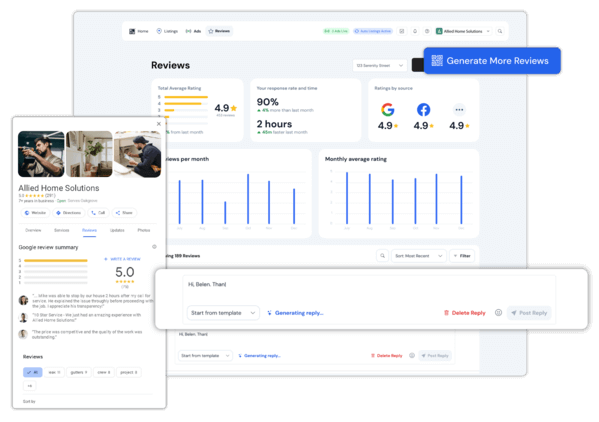Viewport: 599px width, 422px height.
Task: Switch to Services tab in Google panel
Action: [62, 230]
